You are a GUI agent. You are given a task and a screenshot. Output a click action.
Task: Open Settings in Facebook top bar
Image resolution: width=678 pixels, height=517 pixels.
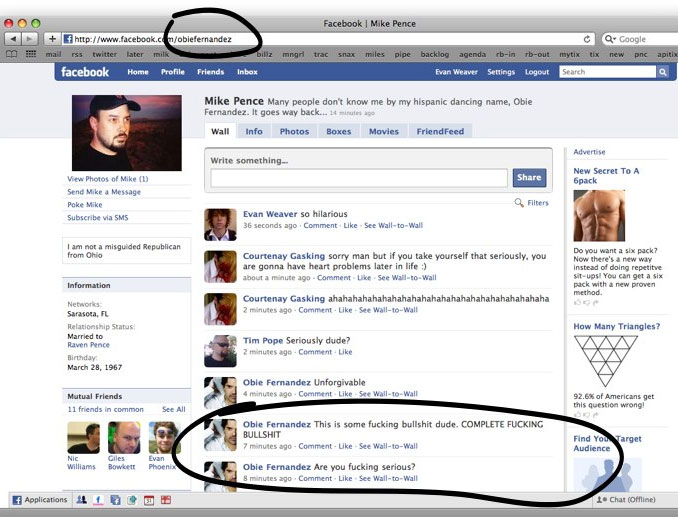coord(501,72)
